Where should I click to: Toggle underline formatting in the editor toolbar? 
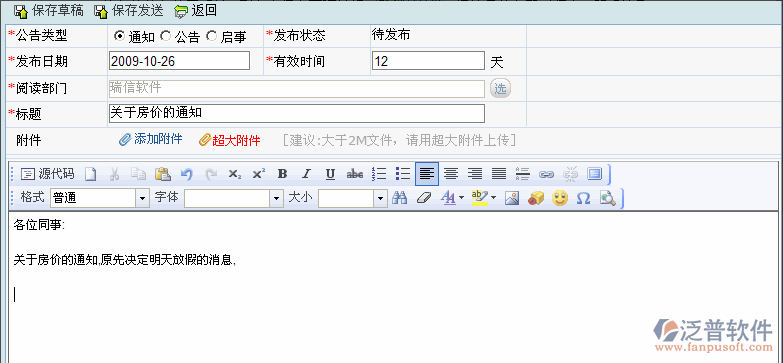click(330, 174)
